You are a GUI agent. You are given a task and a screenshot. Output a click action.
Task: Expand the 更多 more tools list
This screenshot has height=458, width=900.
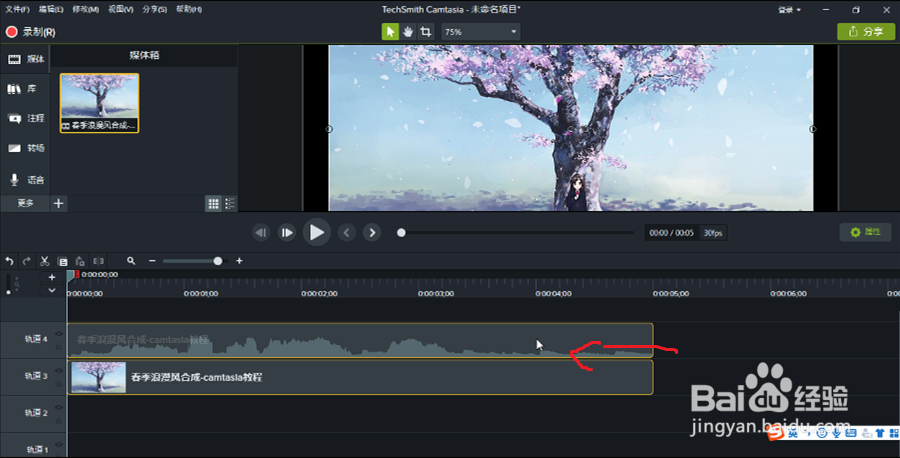[25, 203]
